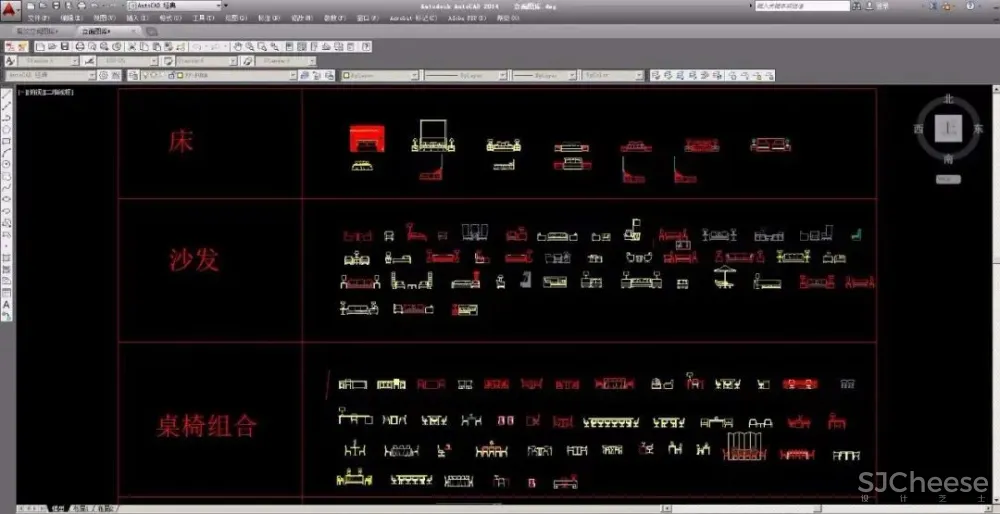1000x514 pixels.
Task: Click the Save icon in standard toolbar
Action: 64,46
